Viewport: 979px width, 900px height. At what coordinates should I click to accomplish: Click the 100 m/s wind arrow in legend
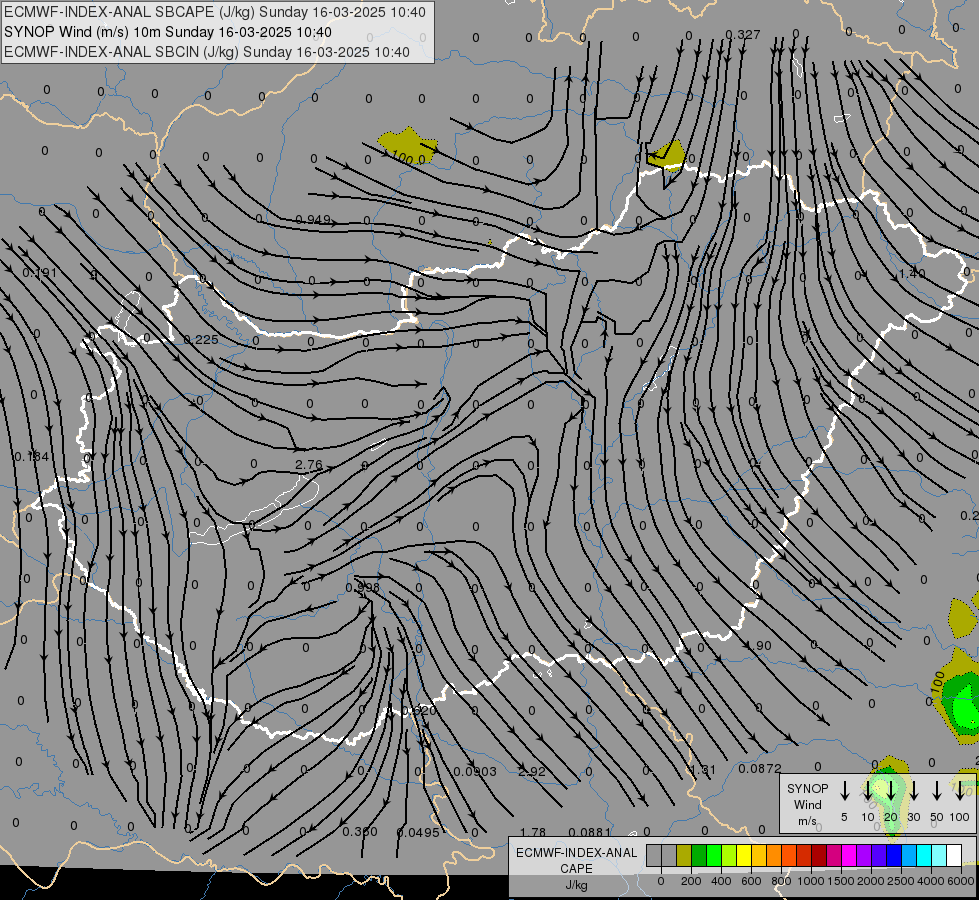point(960,791)
